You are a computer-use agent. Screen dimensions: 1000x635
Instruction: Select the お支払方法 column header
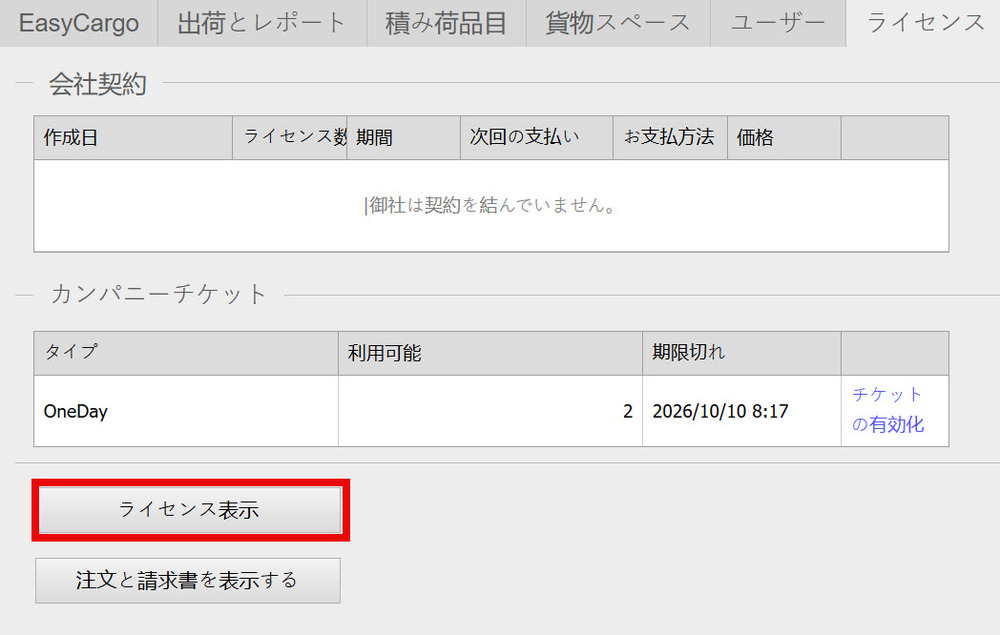tap(670, 138)
